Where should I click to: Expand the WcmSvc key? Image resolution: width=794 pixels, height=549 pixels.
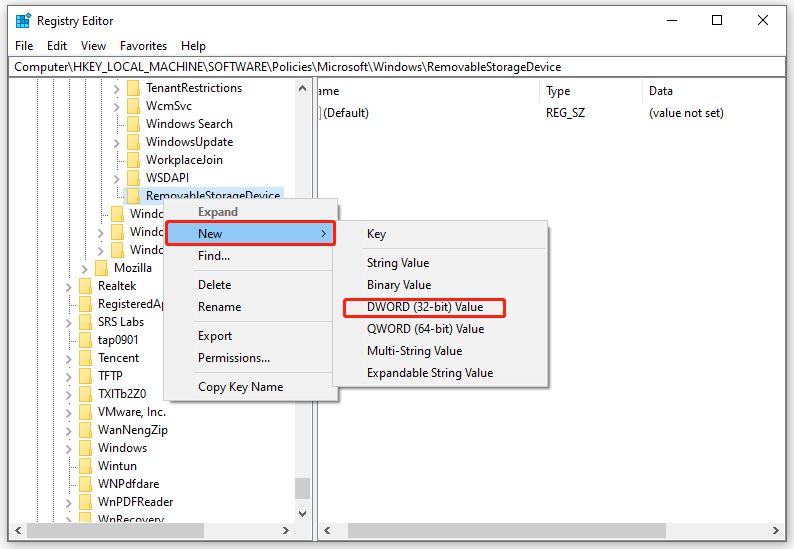pyautogui.click(x=116, y=107)
